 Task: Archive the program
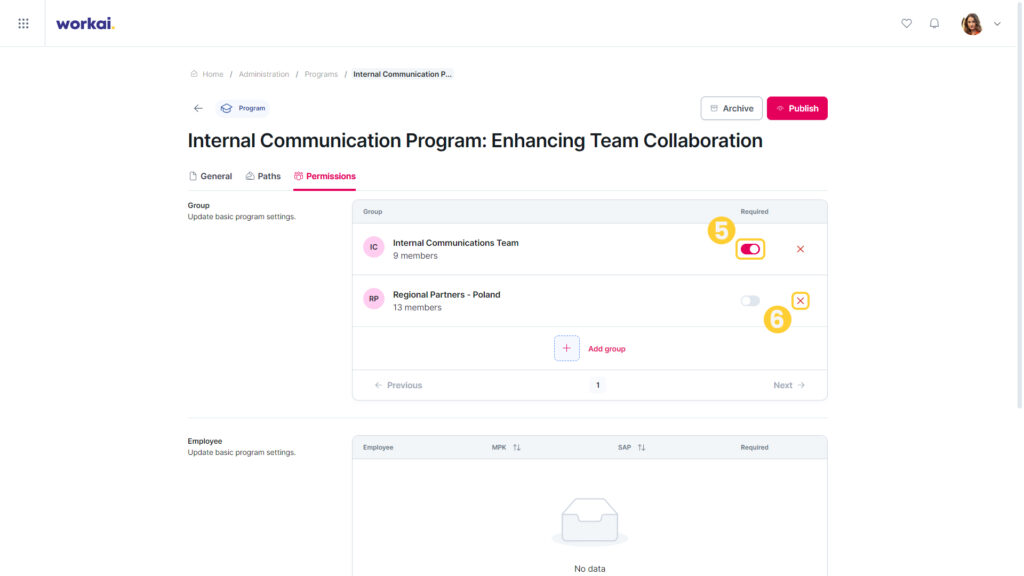click(x=731, y=108)
